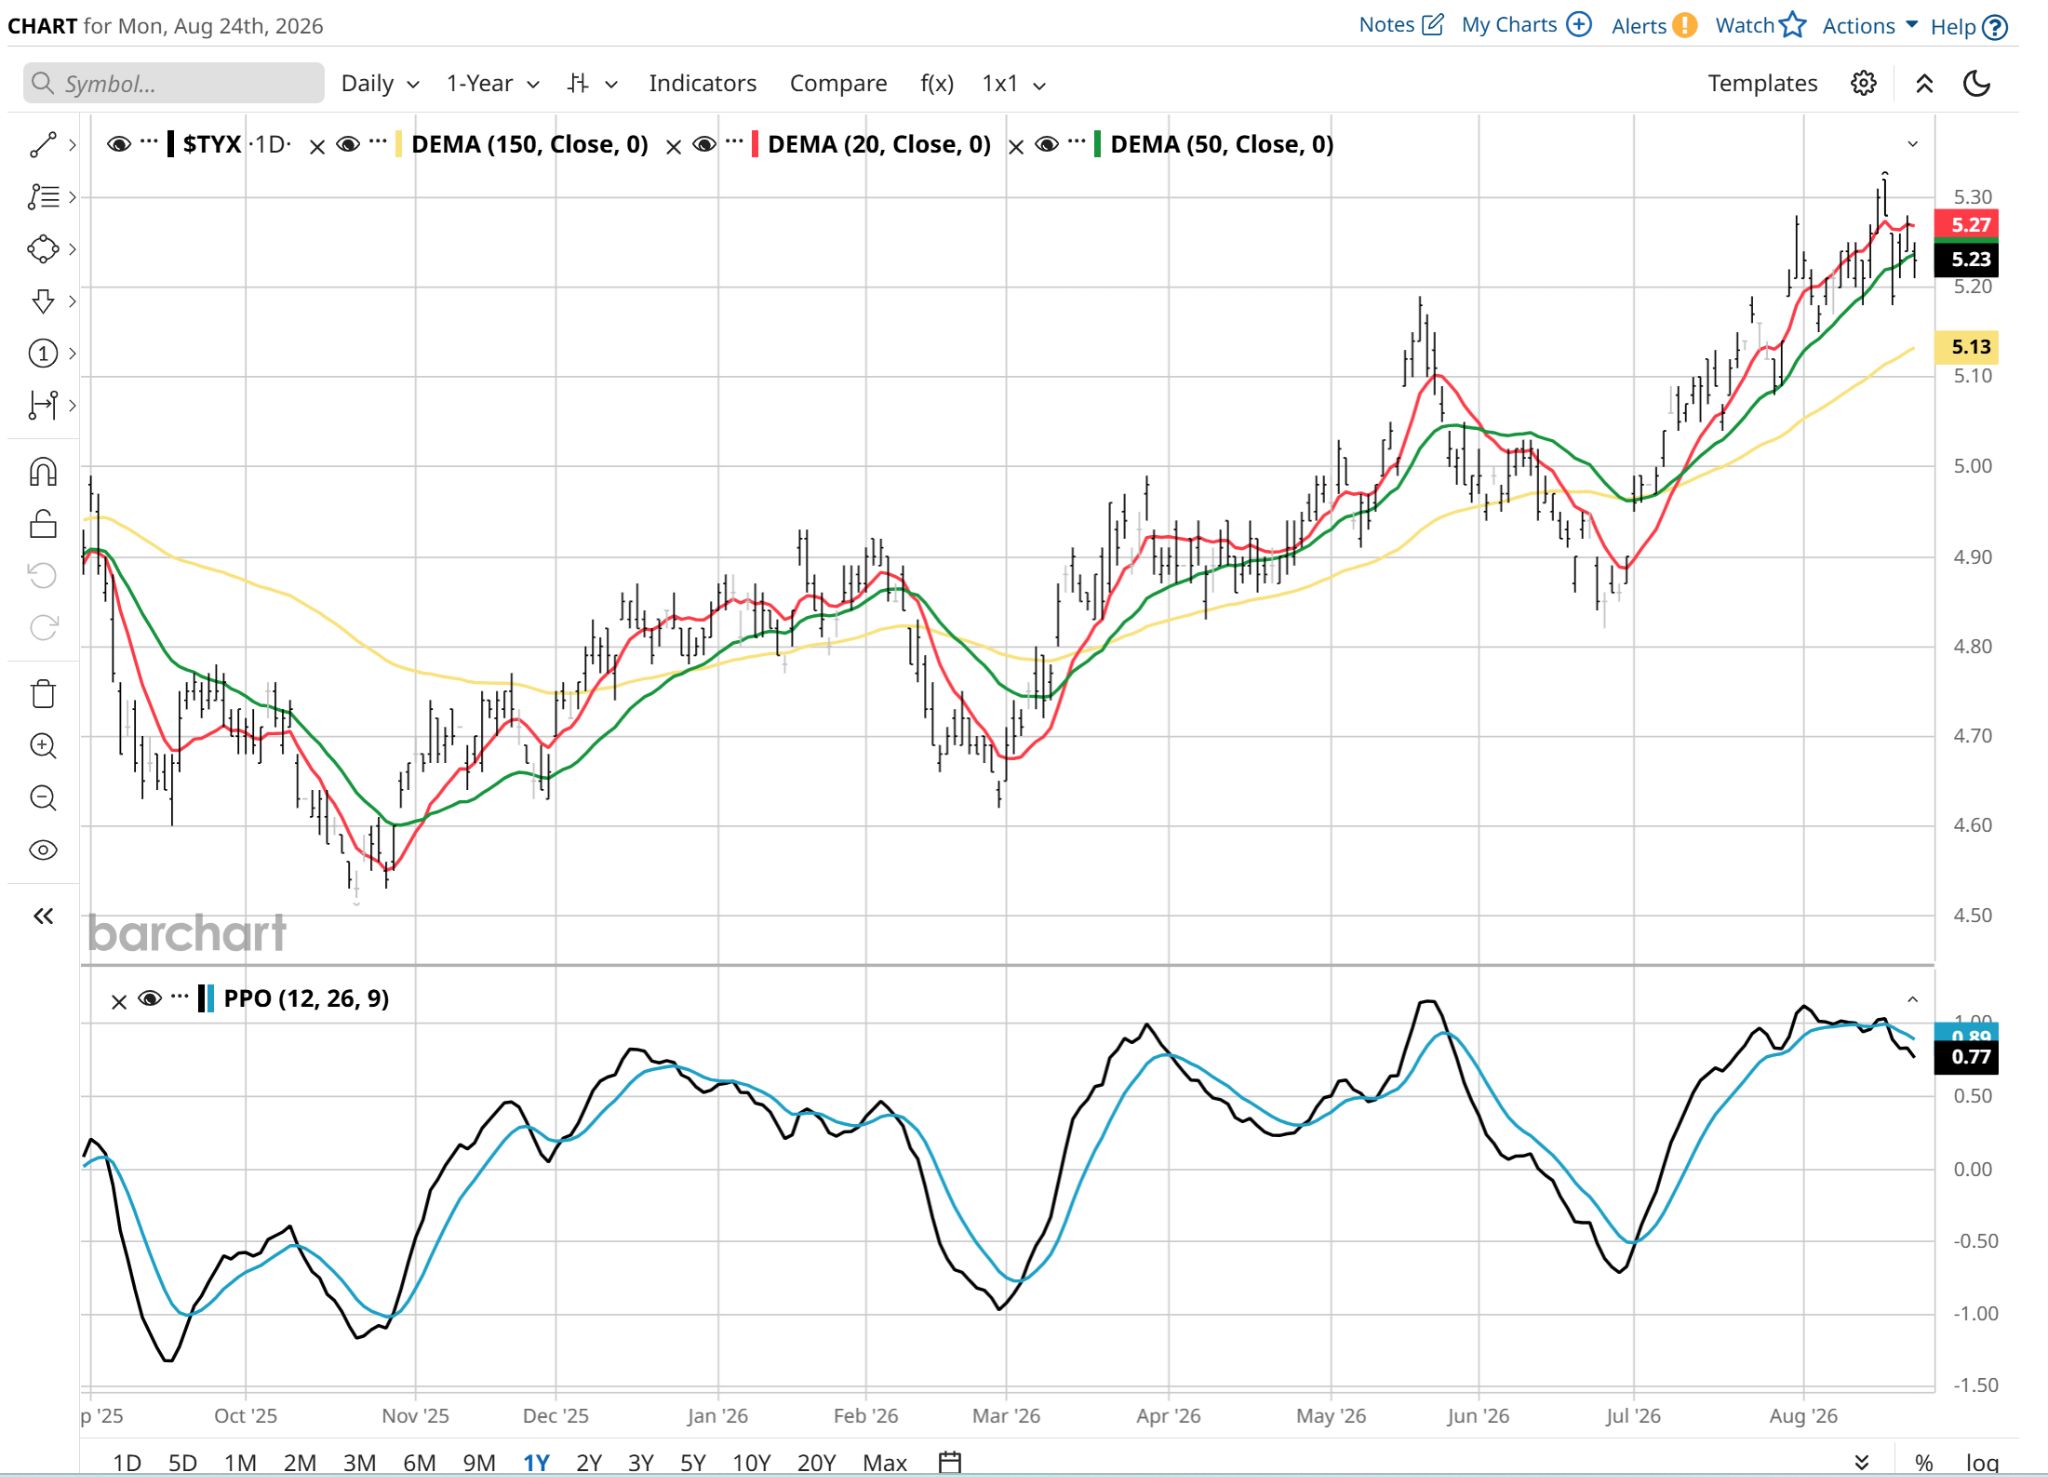Viewport: 2048px width, 1477px height.
Task: Click the trash delete drawings icon
Action: (x=43, y=694)
